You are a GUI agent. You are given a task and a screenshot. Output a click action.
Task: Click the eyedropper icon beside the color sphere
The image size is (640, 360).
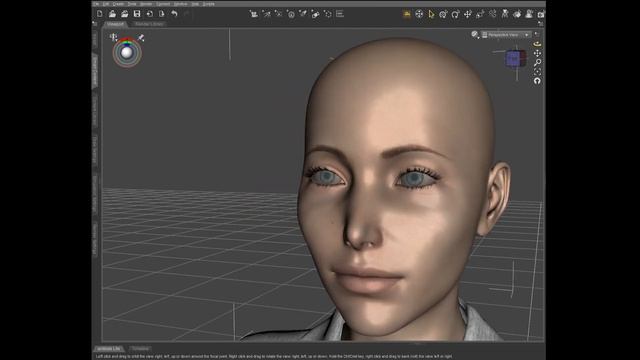click(141, 38)
